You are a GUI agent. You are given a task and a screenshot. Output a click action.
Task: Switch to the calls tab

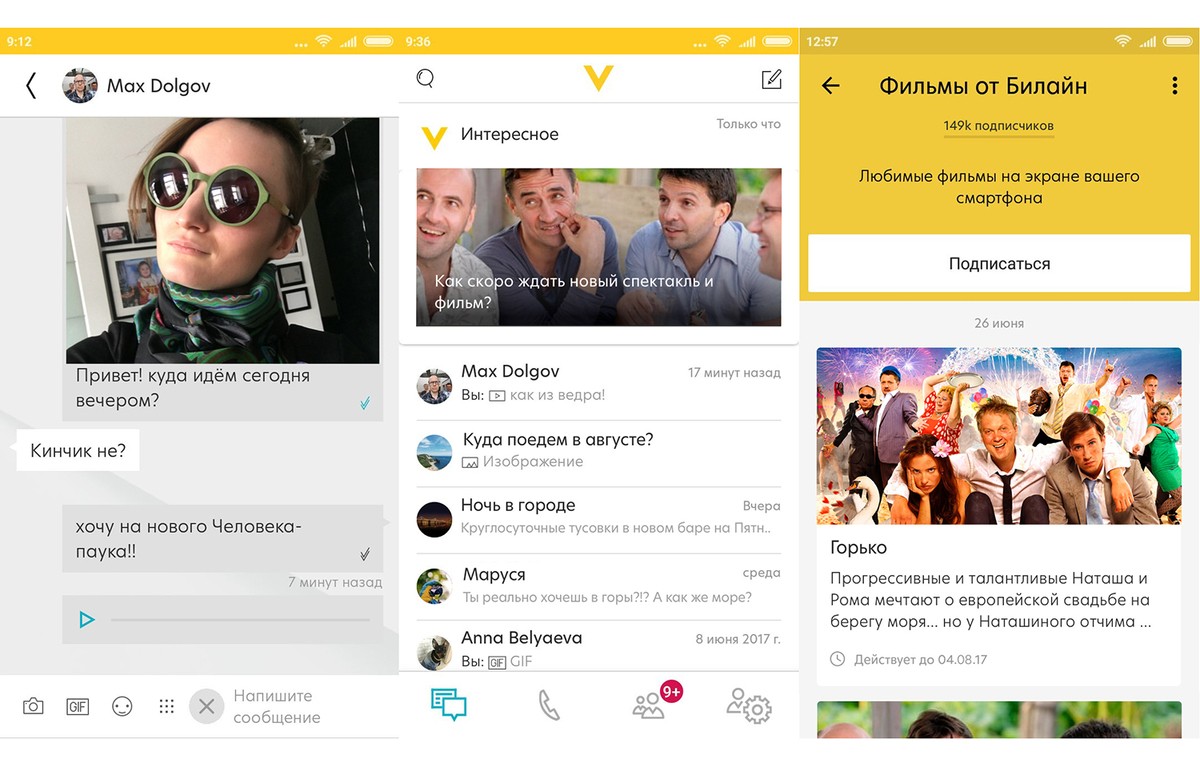(x=549, y=705)
